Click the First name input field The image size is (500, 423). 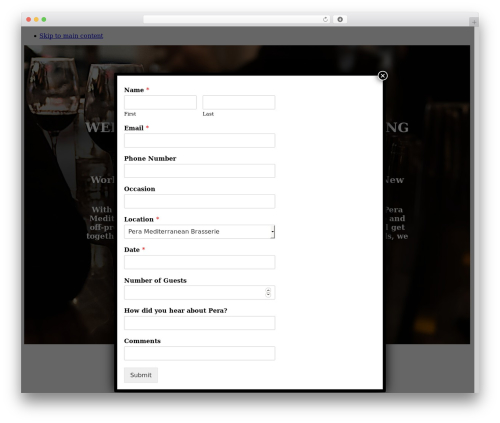160,102
